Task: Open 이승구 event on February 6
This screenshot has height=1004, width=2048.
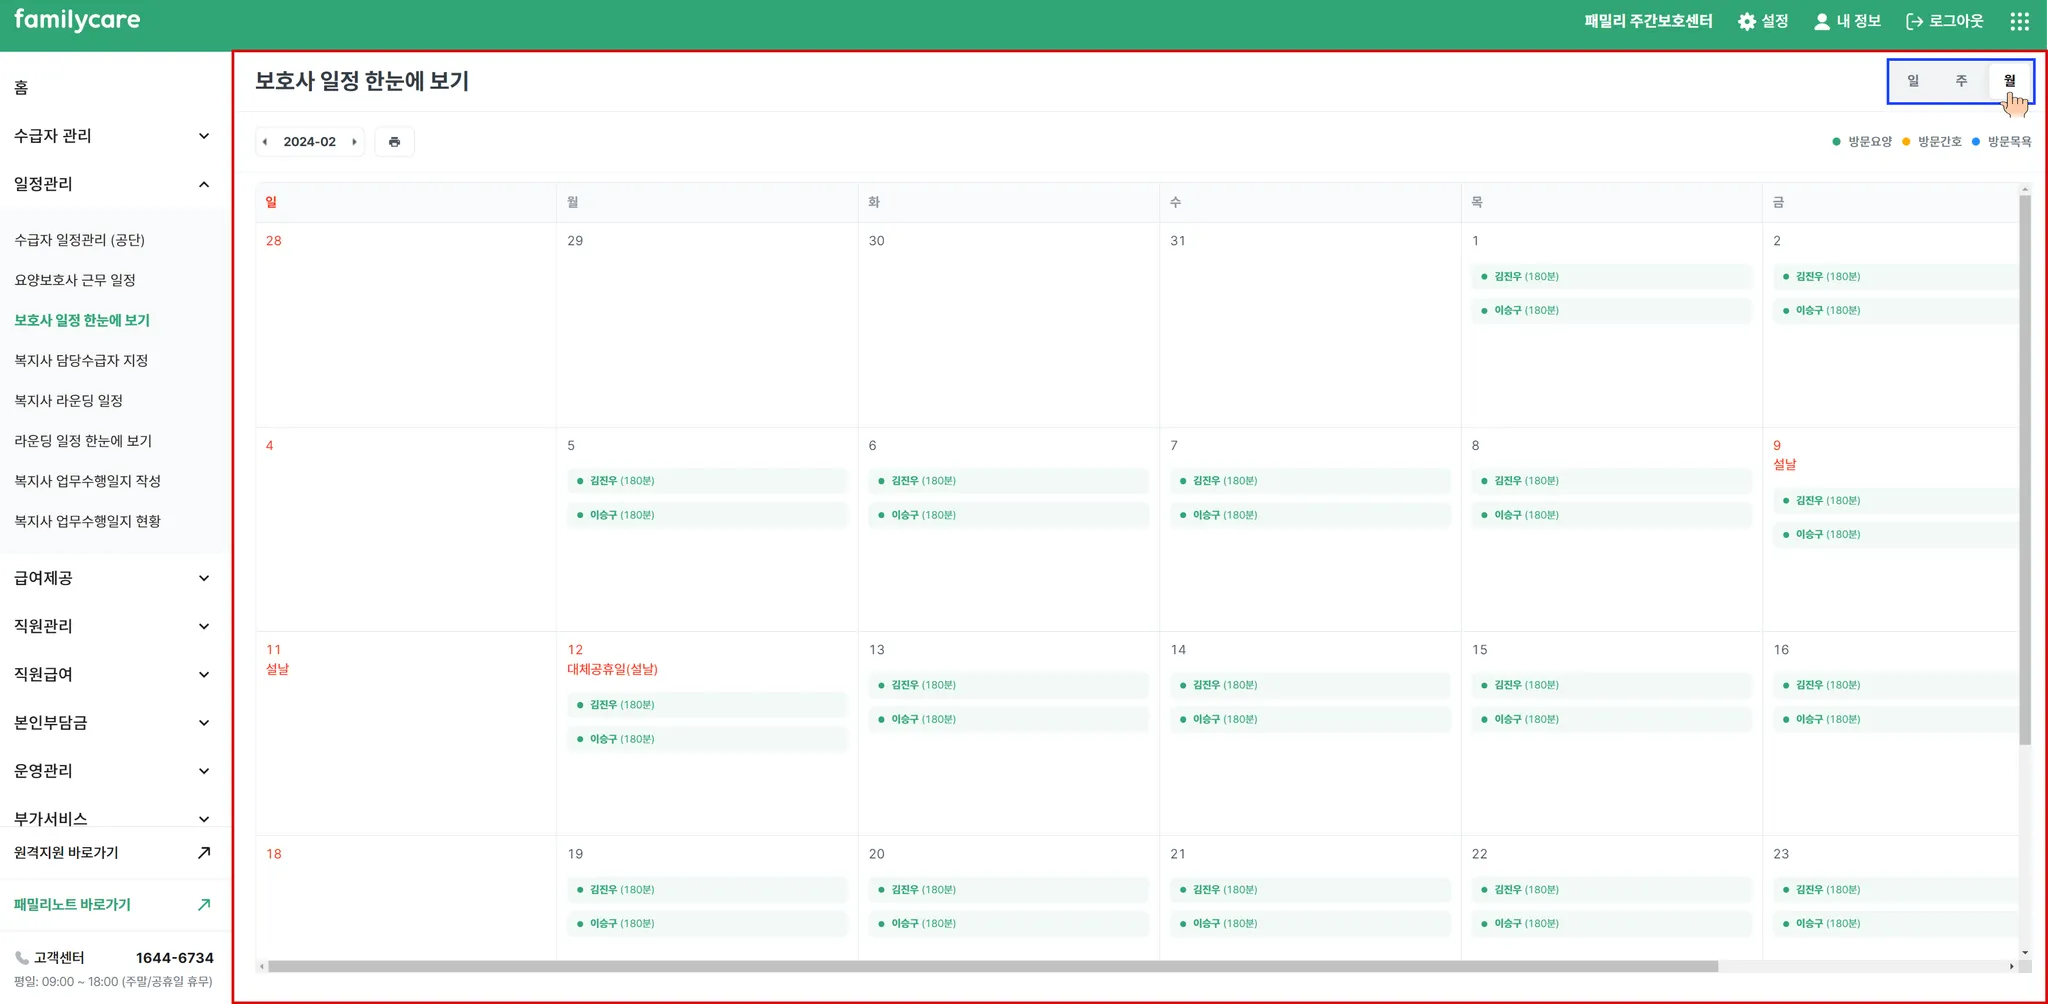Action: pyautogui.click(x=1008, y=515)
